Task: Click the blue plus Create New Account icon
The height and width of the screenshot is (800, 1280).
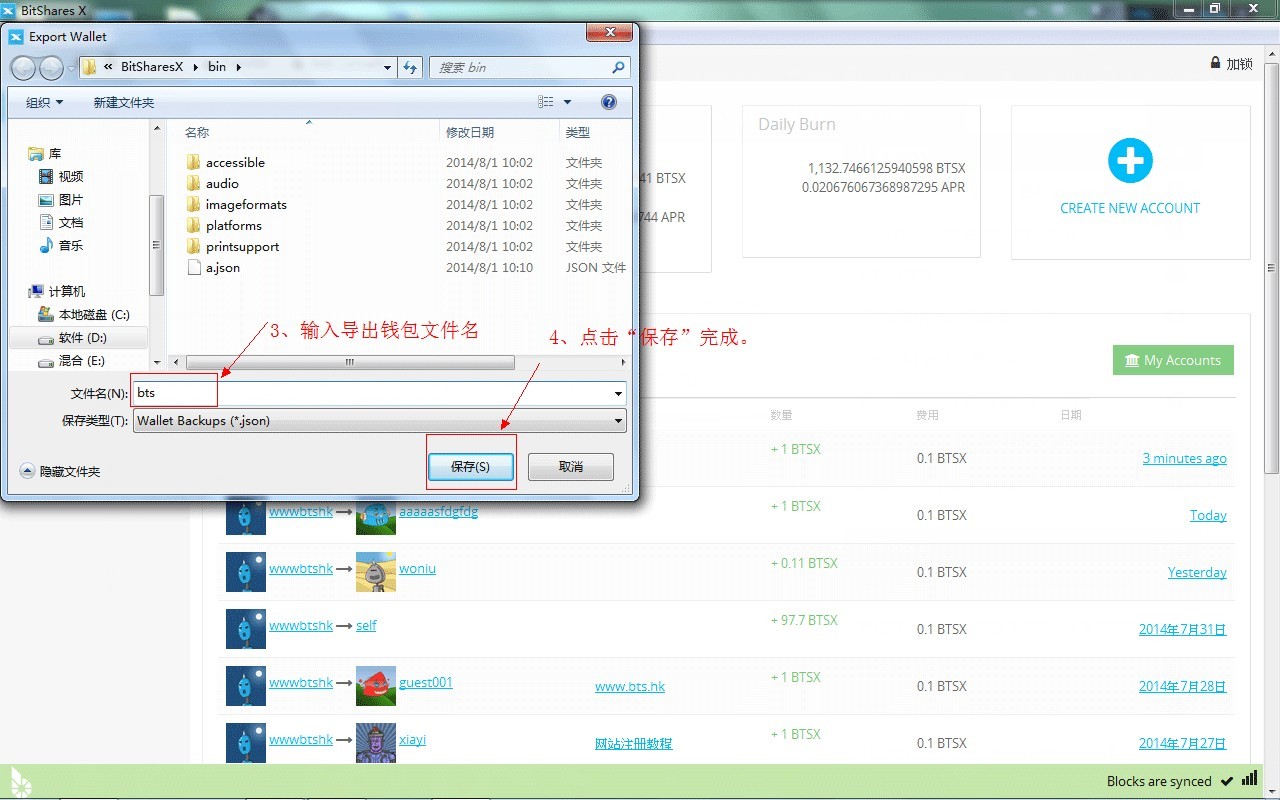Action: pos(1130,161)
